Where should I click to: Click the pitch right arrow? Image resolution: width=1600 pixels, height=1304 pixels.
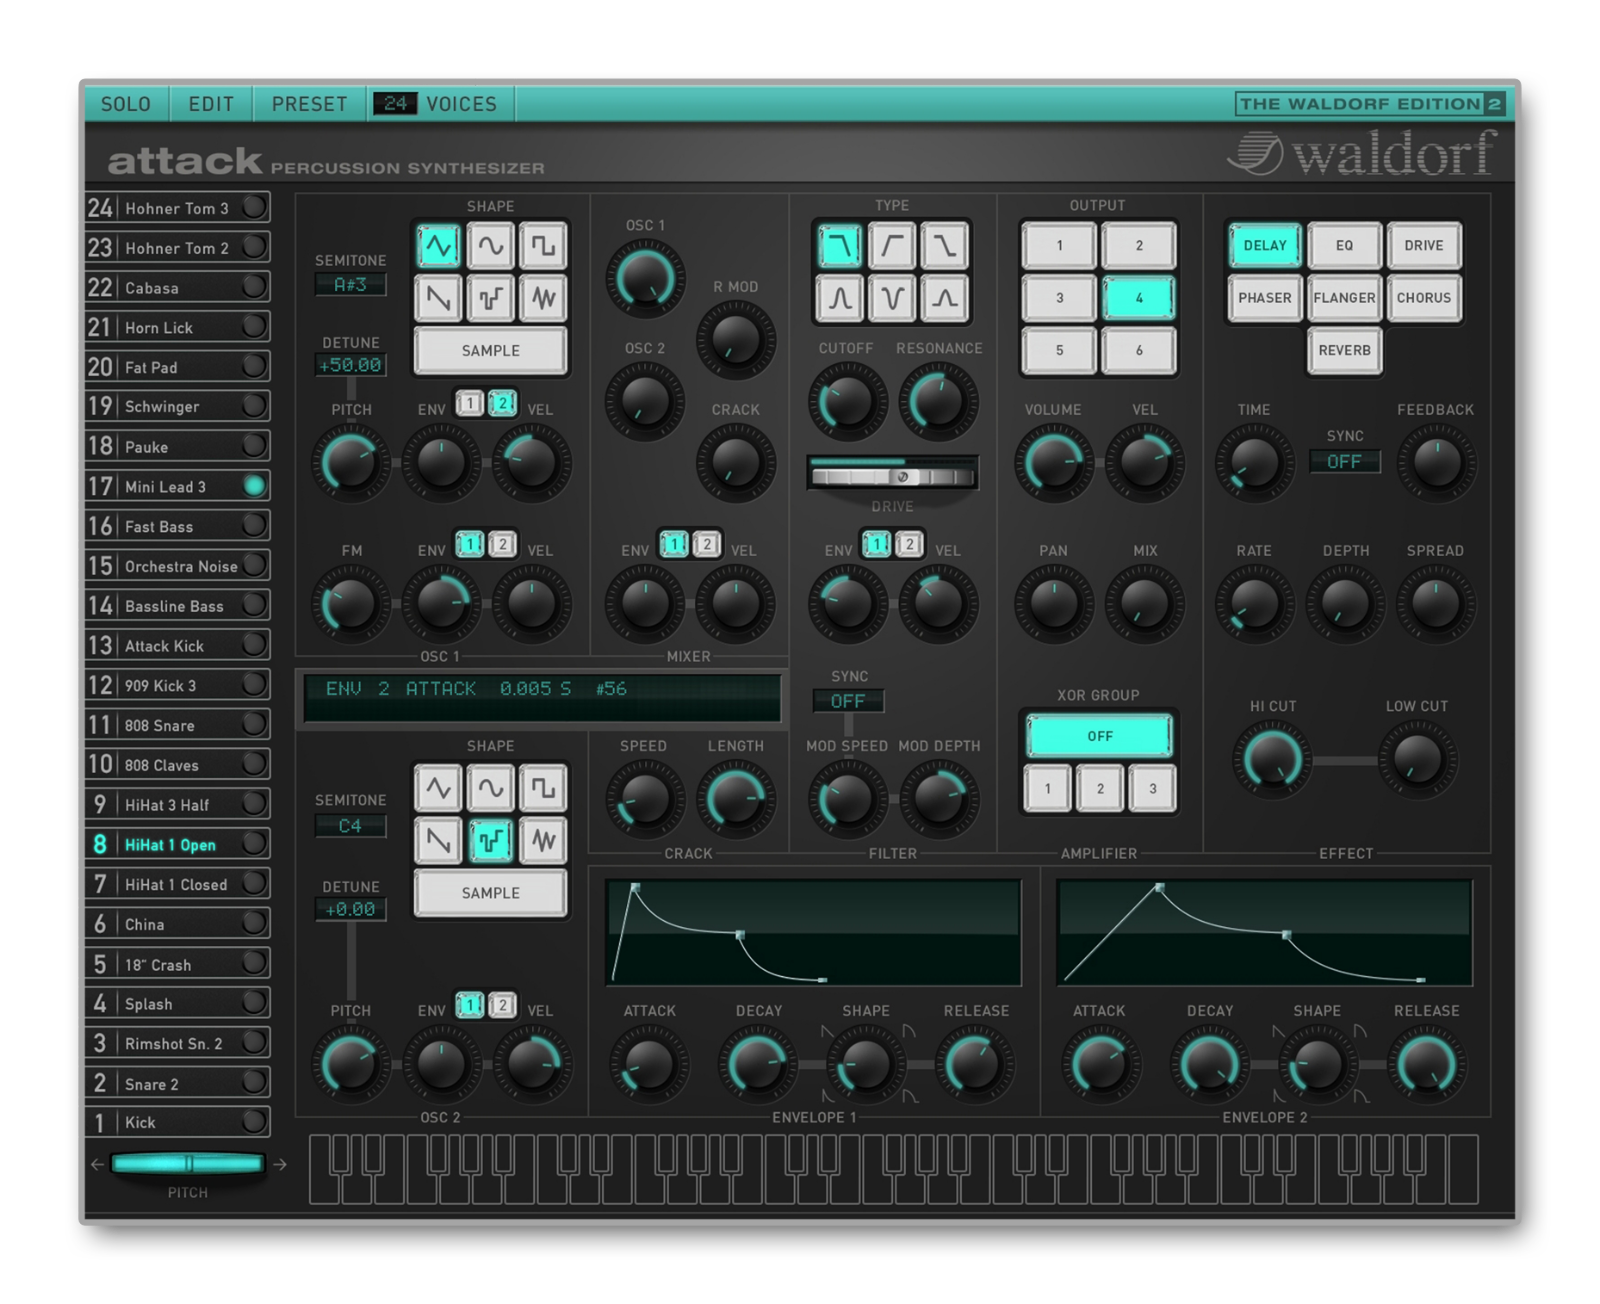(280, 1164)
